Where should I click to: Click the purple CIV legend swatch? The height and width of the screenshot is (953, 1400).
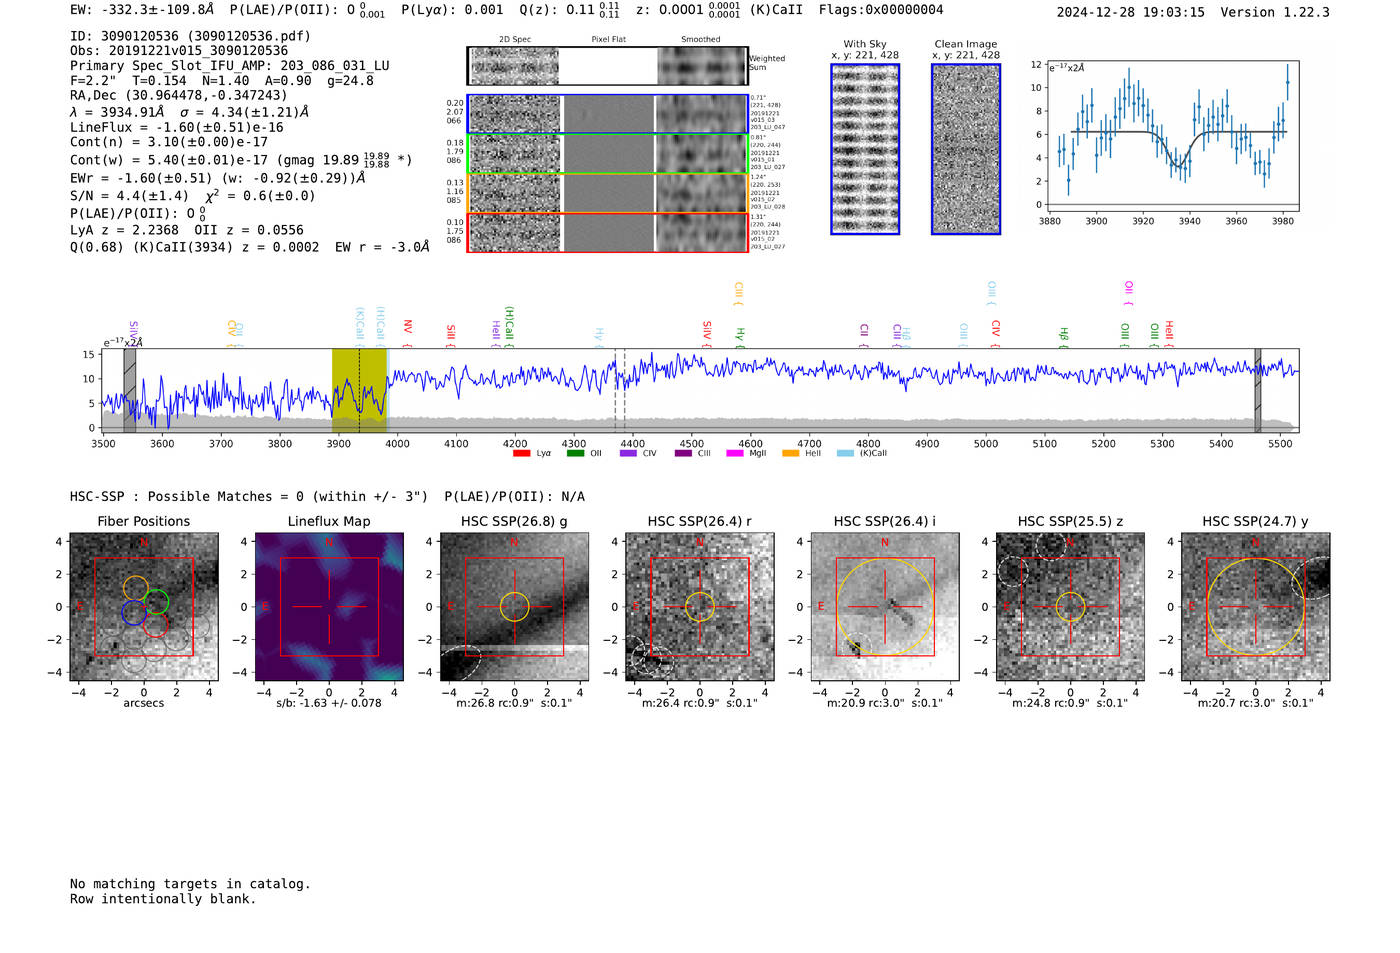point(628,453)
